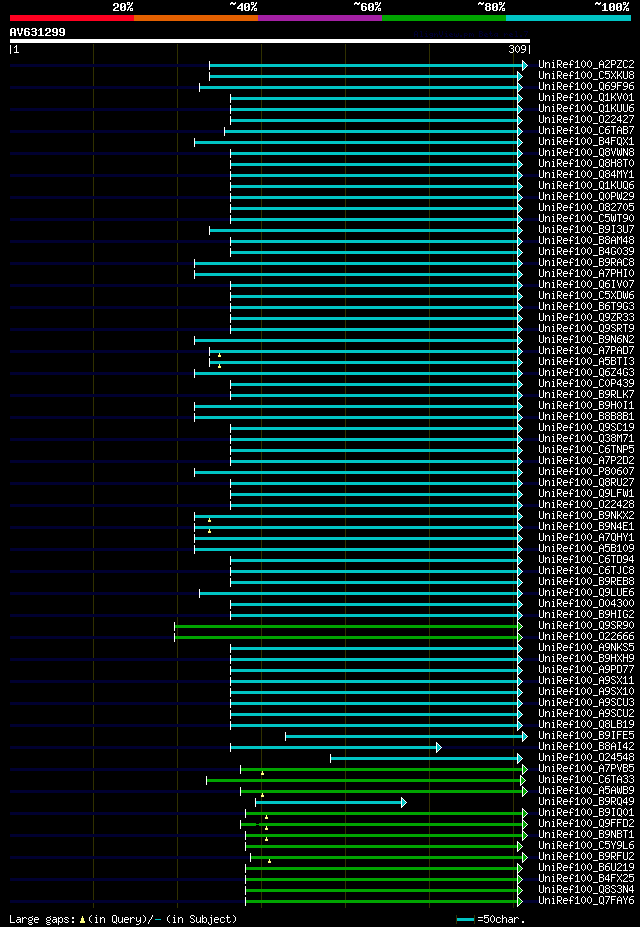Open the UniRef100_B9I3U7 hit
The width and height of the screenshot is (640, 927).
[x=586, y=230]
